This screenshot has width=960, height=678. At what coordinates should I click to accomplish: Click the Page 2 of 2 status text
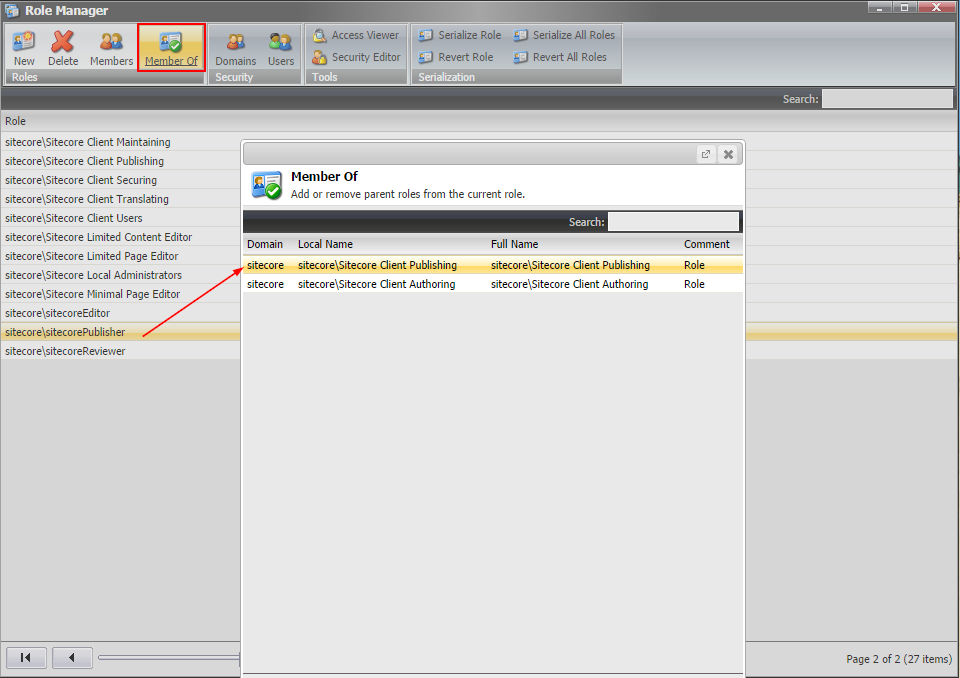pyautogui.click(x=899, y=659)
